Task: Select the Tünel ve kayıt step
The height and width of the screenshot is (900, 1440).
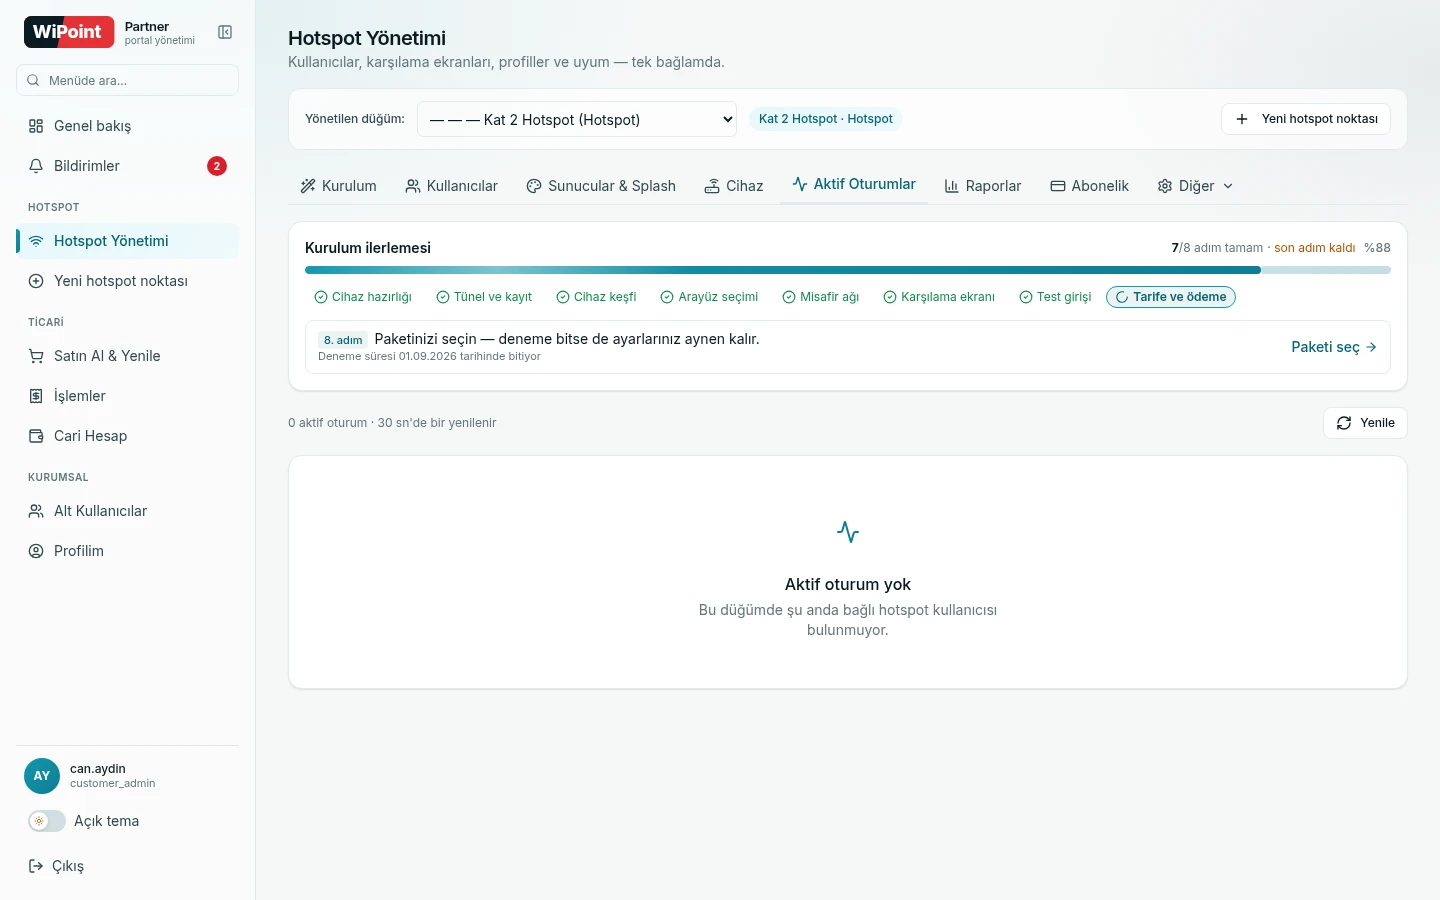Action: click(x=484, y=297)
